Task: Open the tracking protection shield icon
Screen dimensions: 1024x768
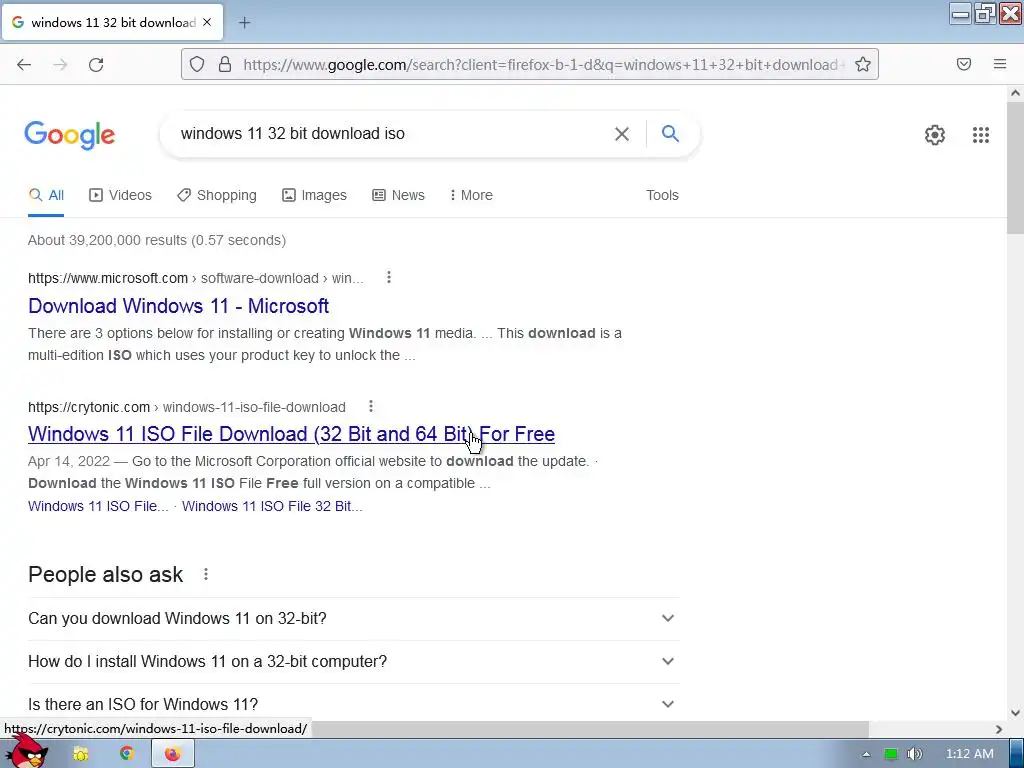Action: click(x=197, y=64)
